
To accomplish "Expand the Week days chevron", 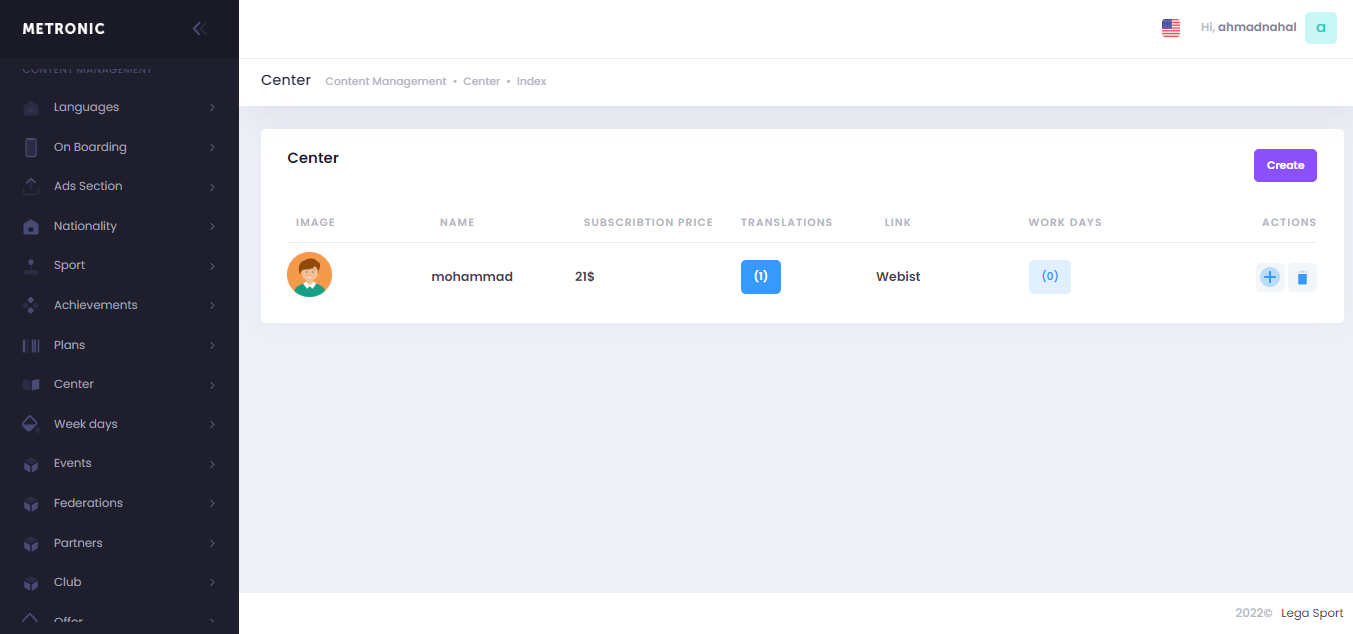I will coord(212,425).
